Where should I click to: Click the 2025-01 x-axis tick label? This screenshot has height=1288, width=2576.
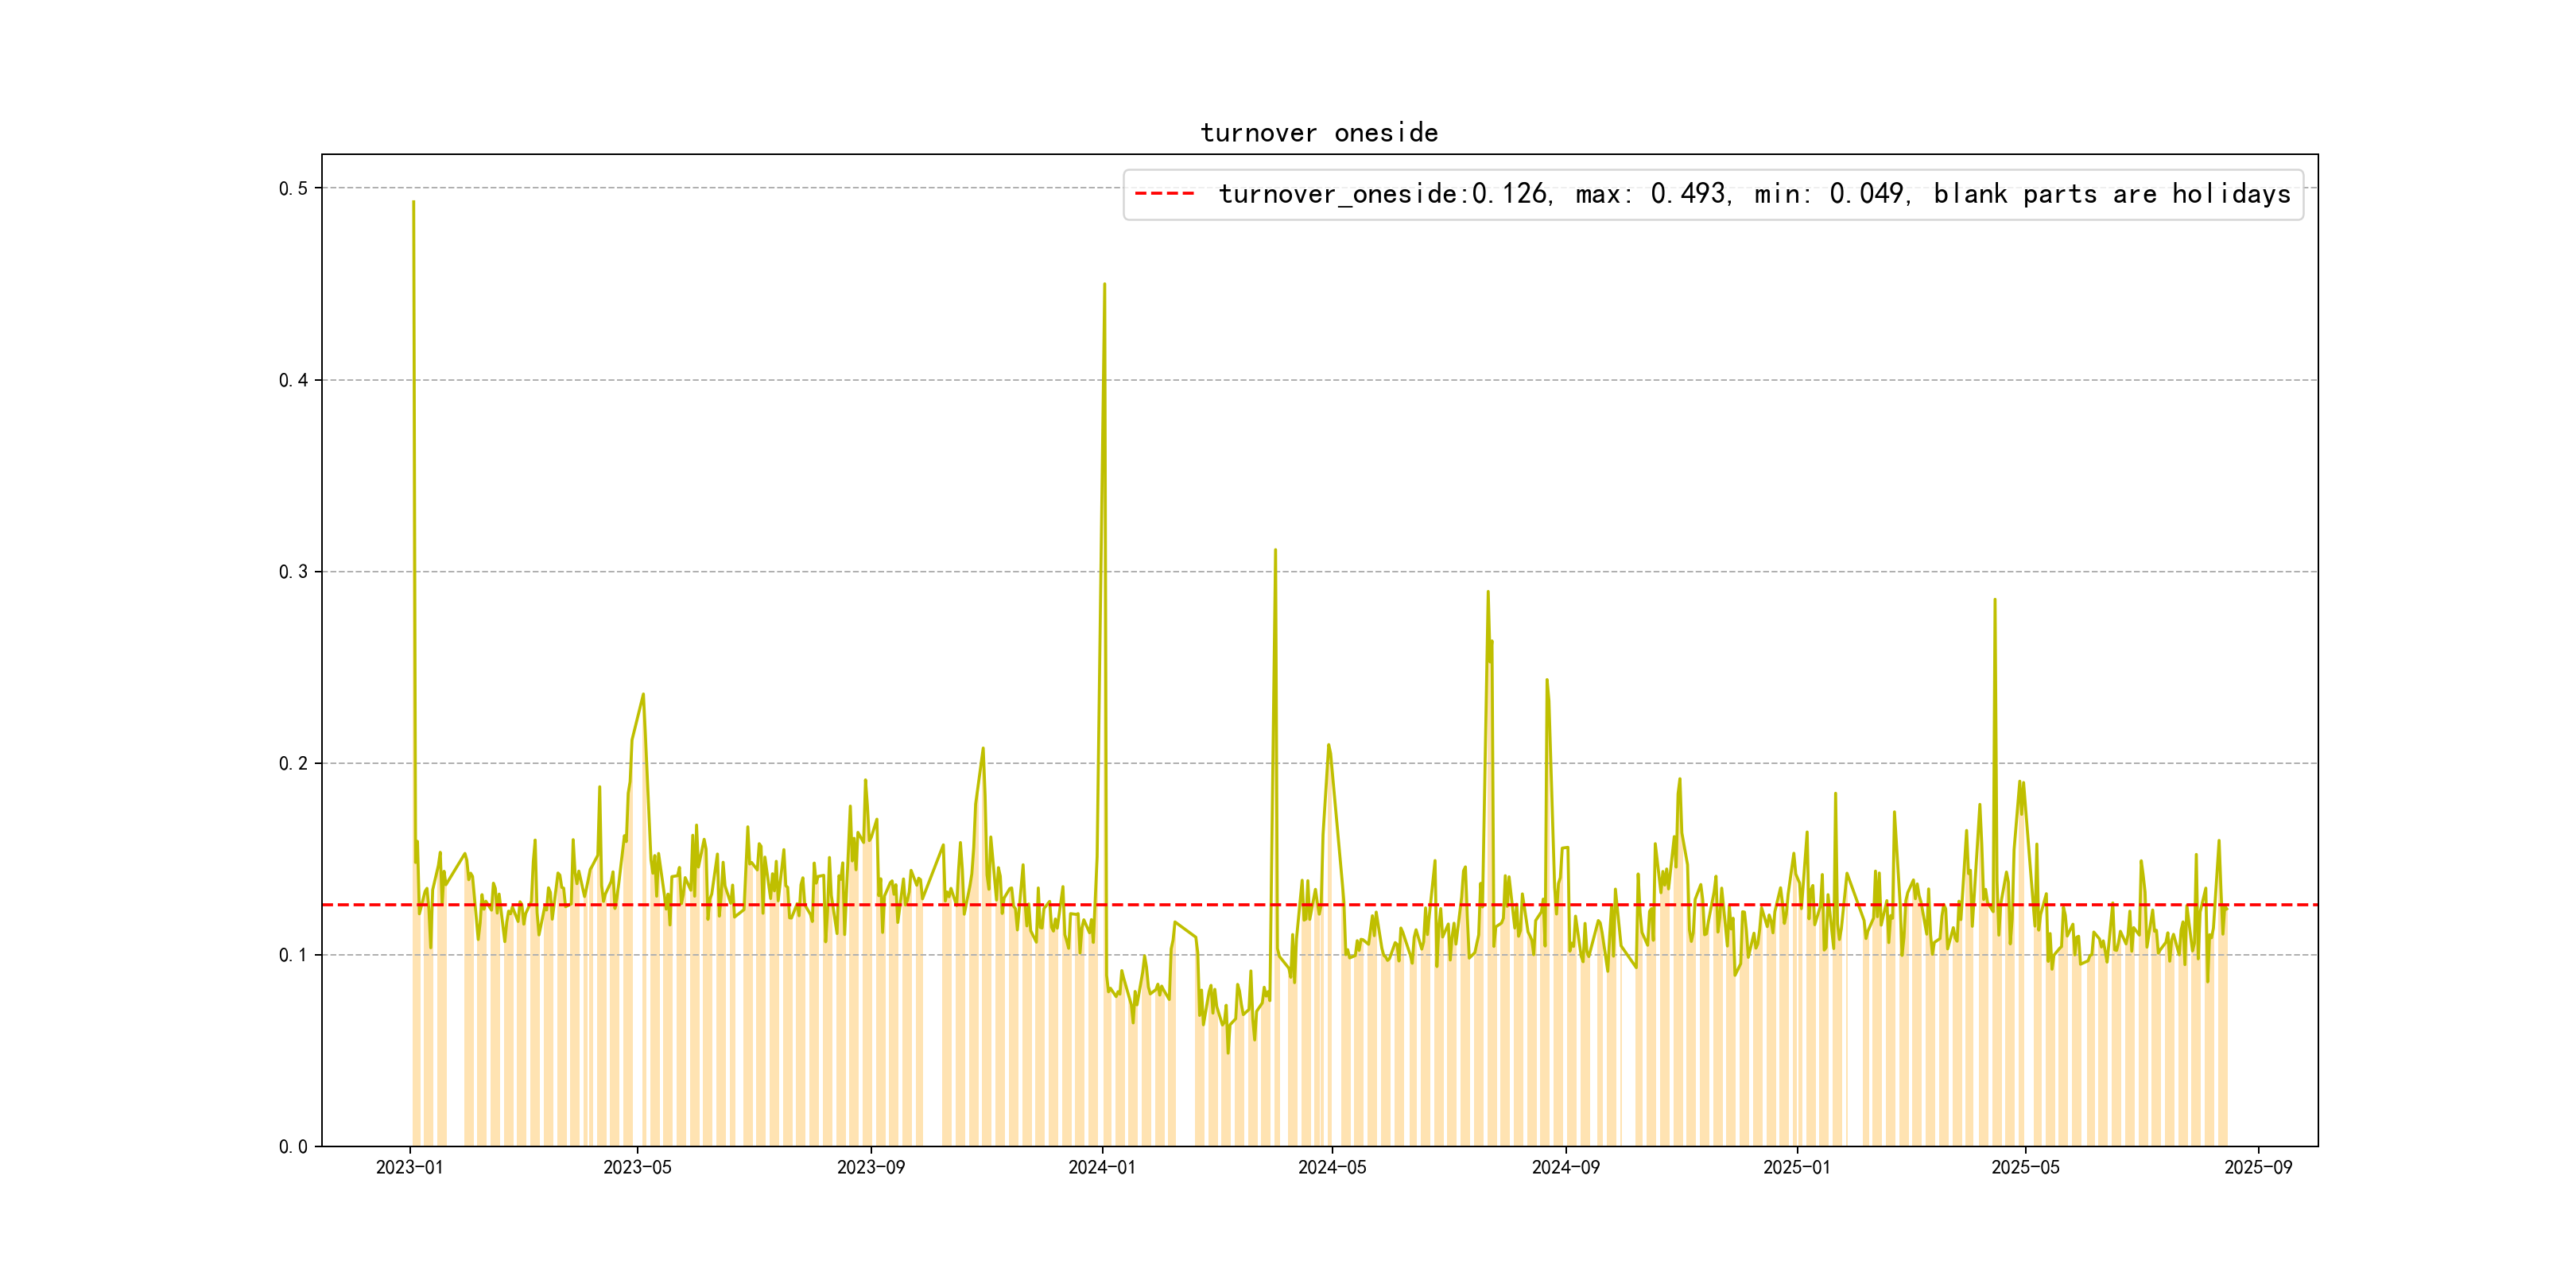tap(1796, 1167)
